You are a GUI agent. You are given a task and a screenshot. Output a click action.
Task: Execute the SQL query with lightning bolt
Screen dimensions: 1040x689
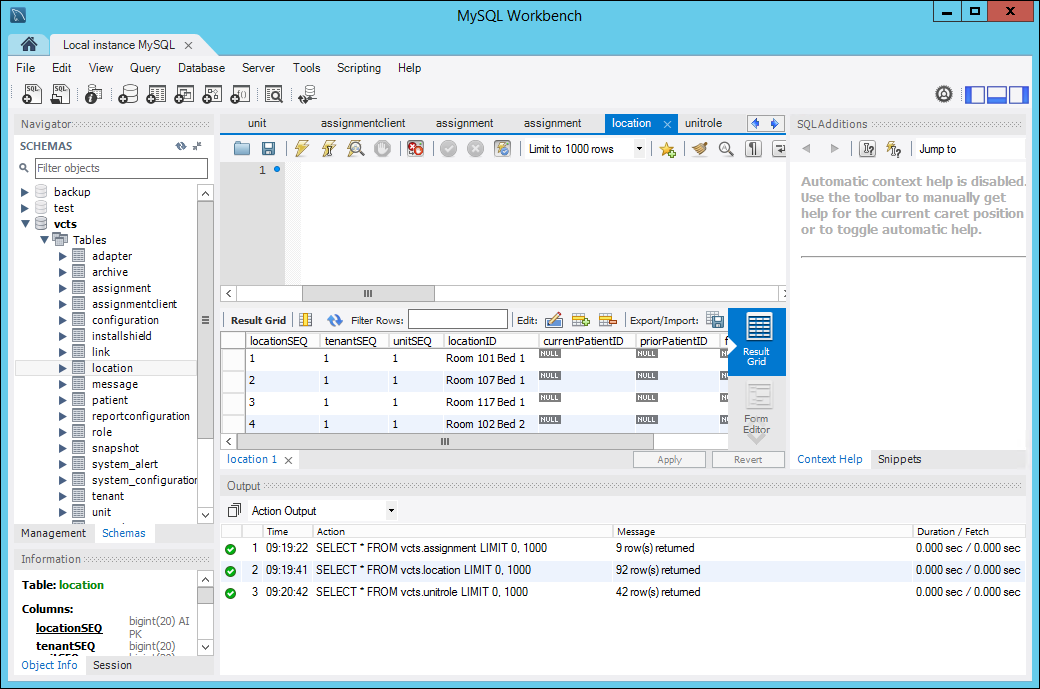[x=301, y=149]
